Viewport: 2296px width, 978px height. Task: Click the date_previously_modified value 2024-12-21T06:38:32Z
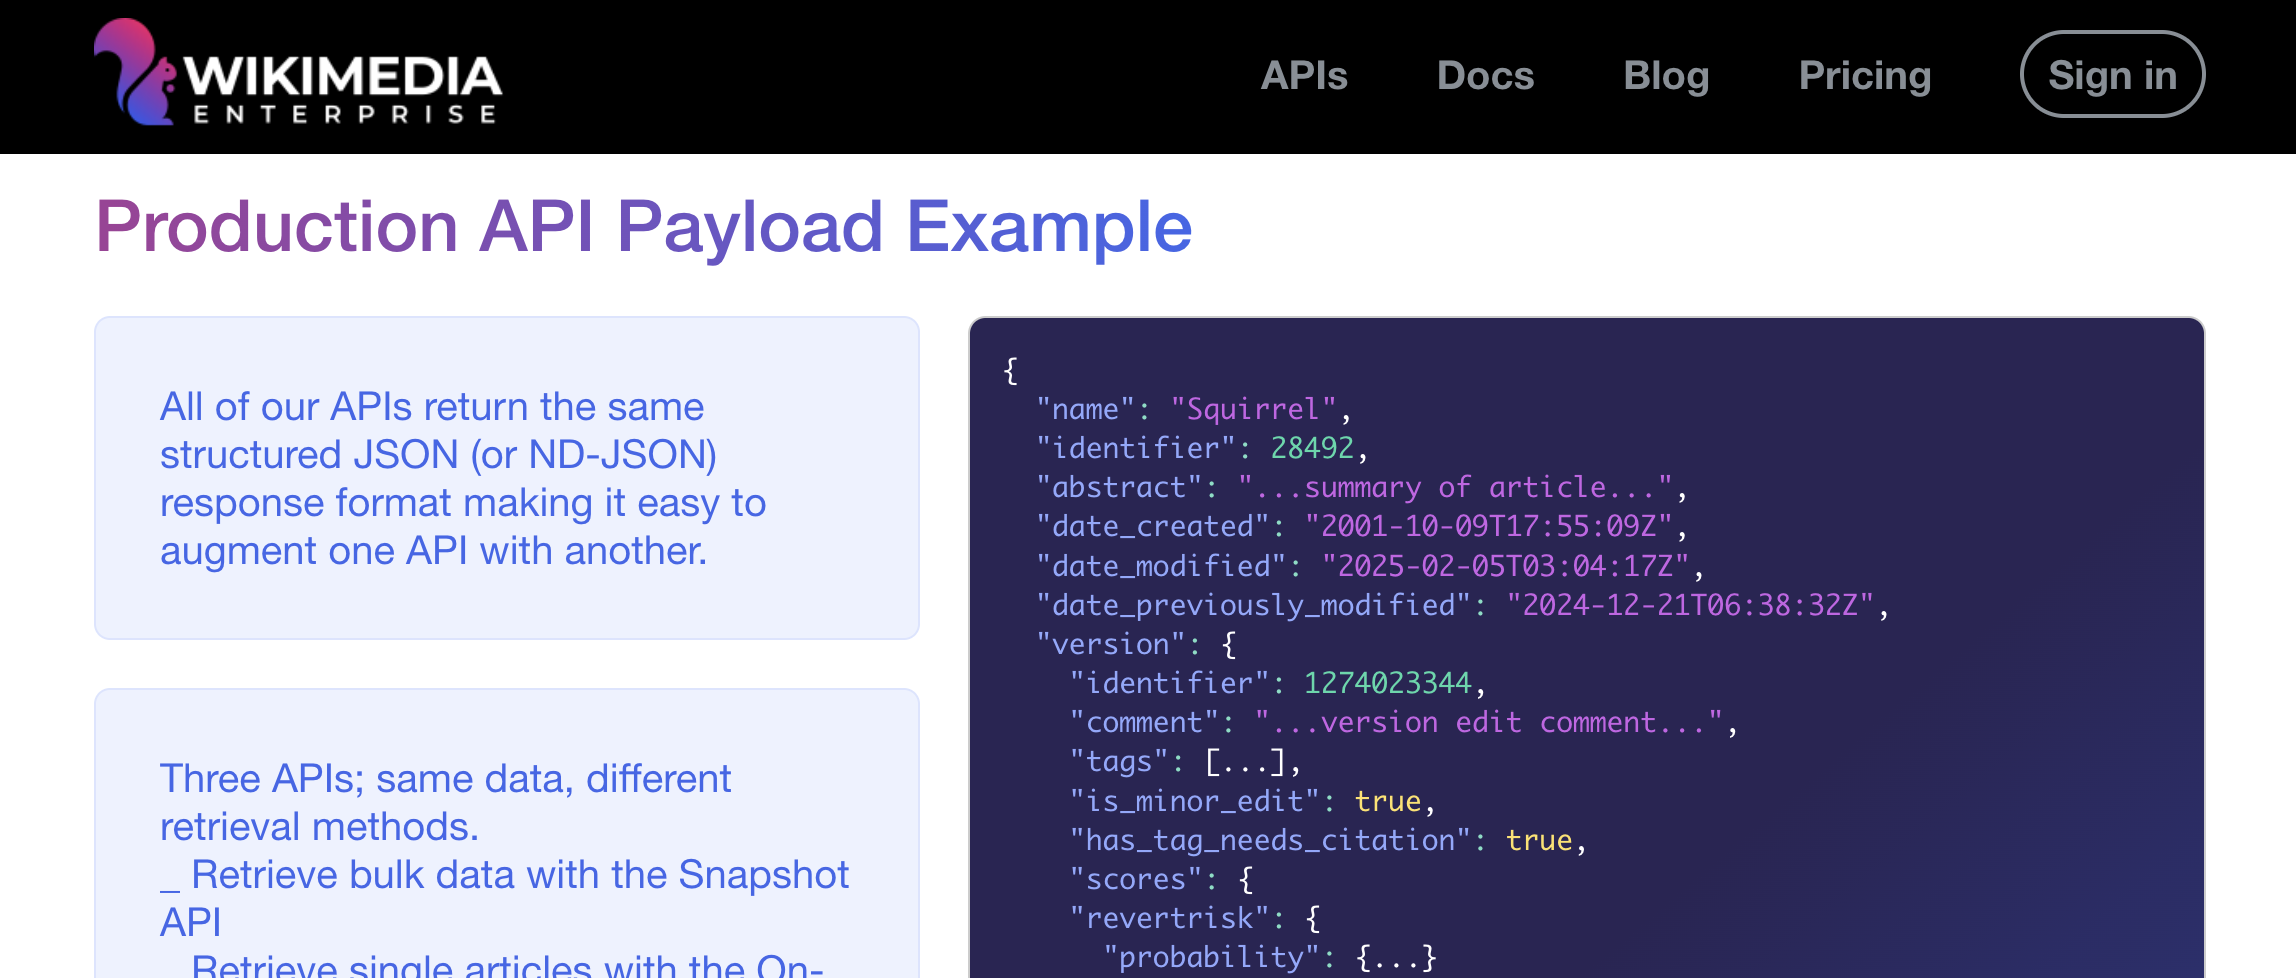pyautogui.click(x=1691, y=605)
